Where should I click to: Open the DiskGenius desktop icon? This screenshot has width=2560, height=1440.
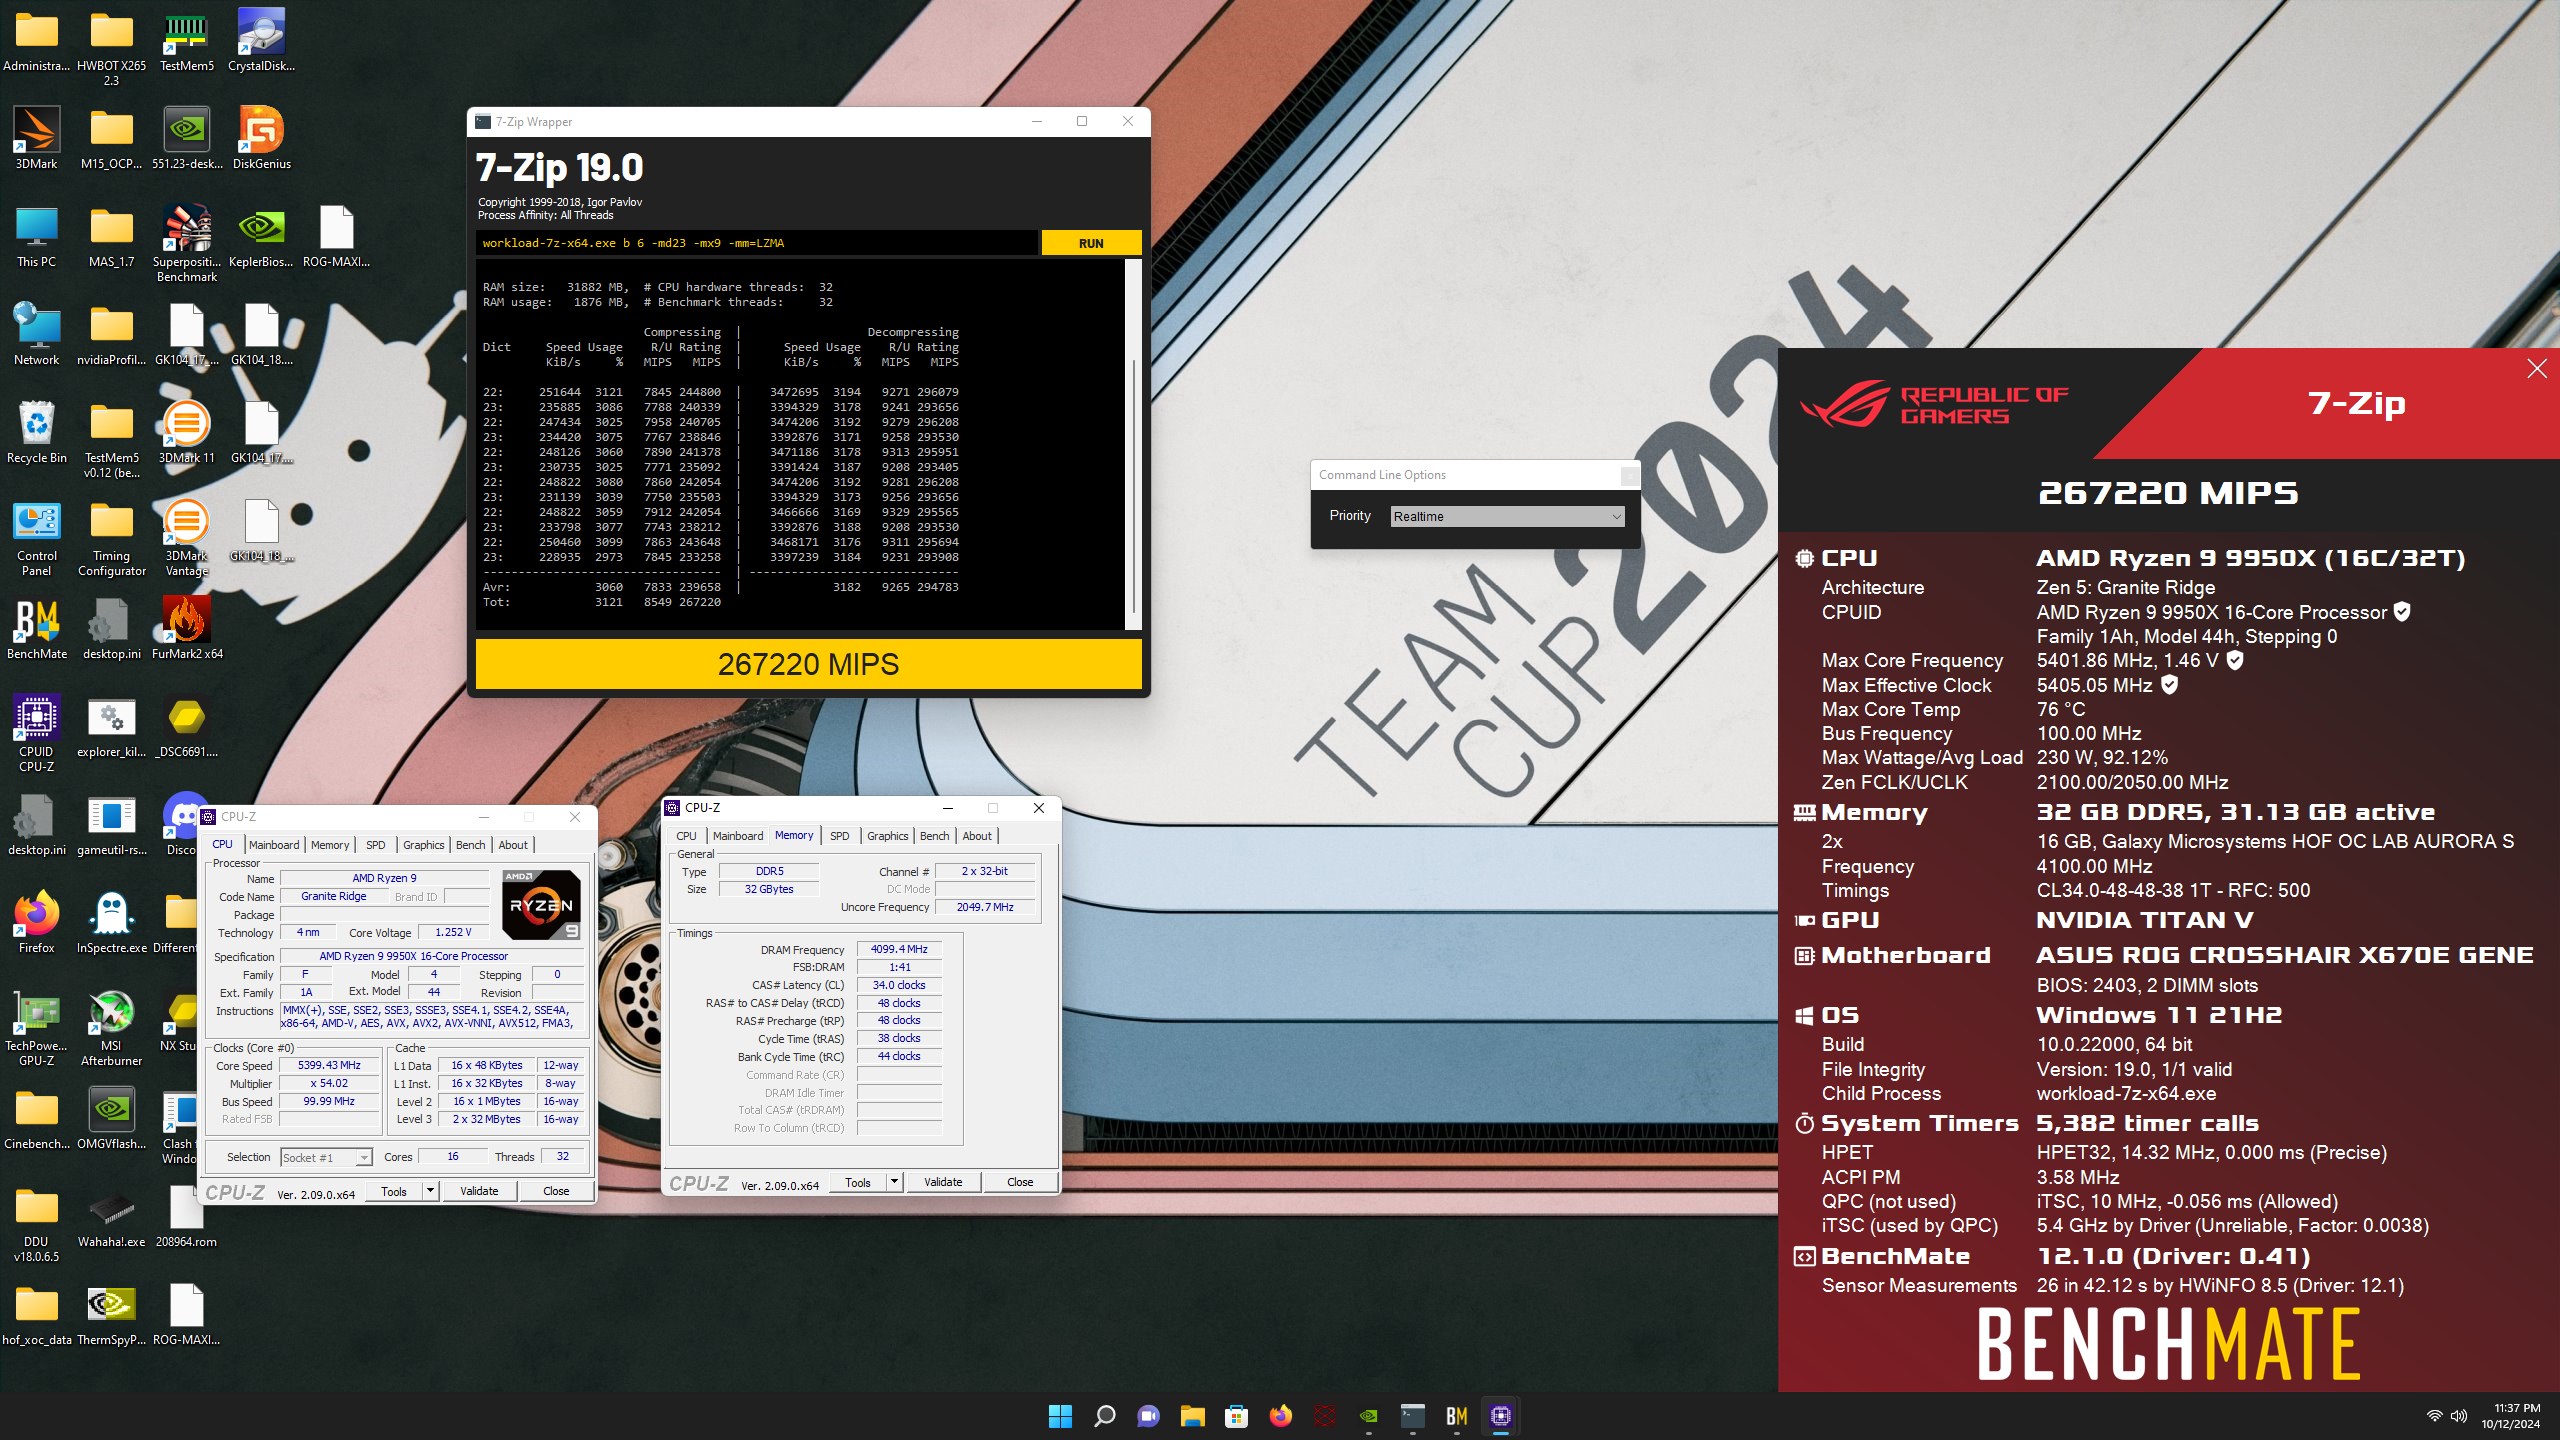click(x=261, y=140)
